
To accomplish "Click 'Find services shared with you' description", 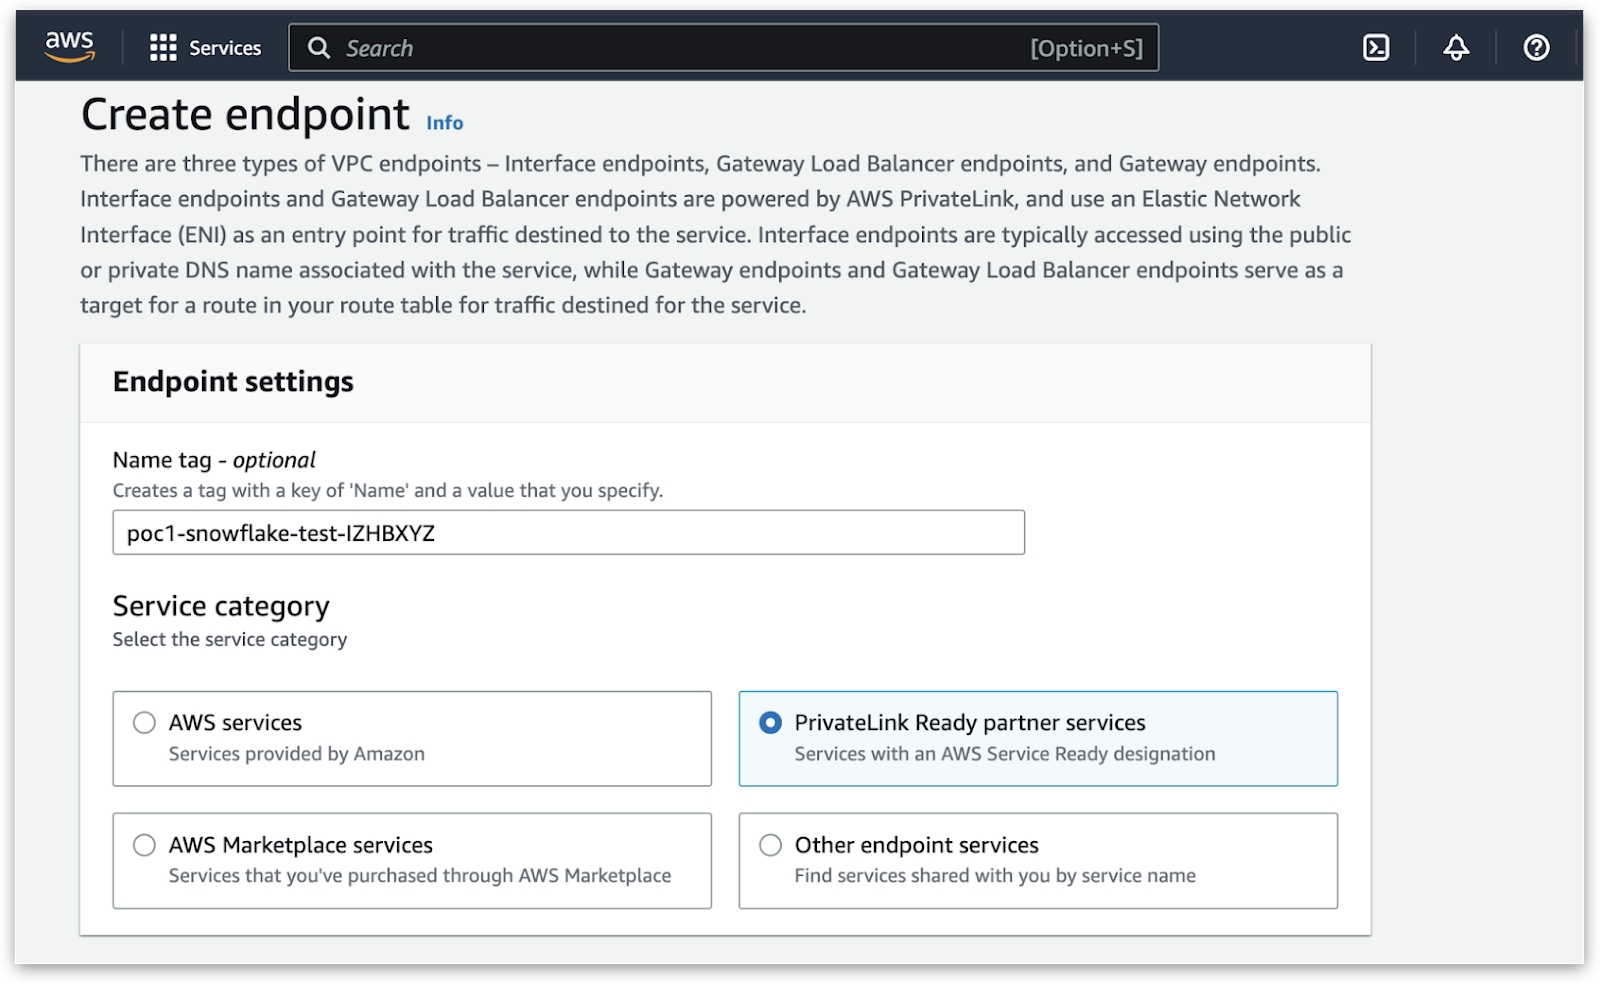I will (994, 876).
